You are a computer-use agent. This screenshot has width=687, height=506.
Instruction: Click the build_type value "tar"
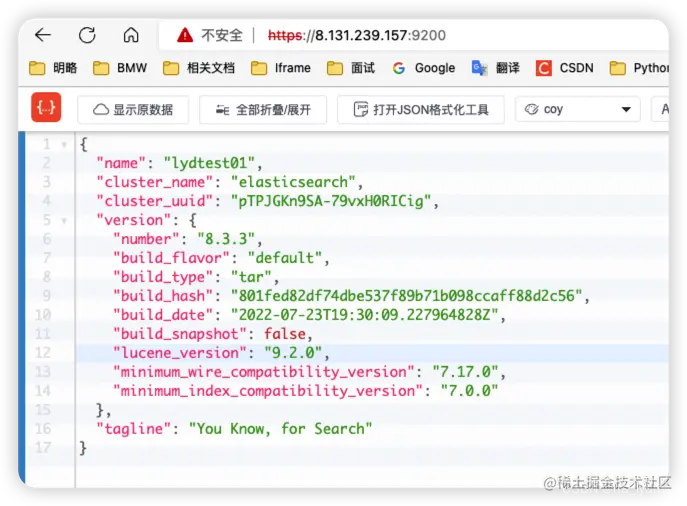[x=251, y=277]
